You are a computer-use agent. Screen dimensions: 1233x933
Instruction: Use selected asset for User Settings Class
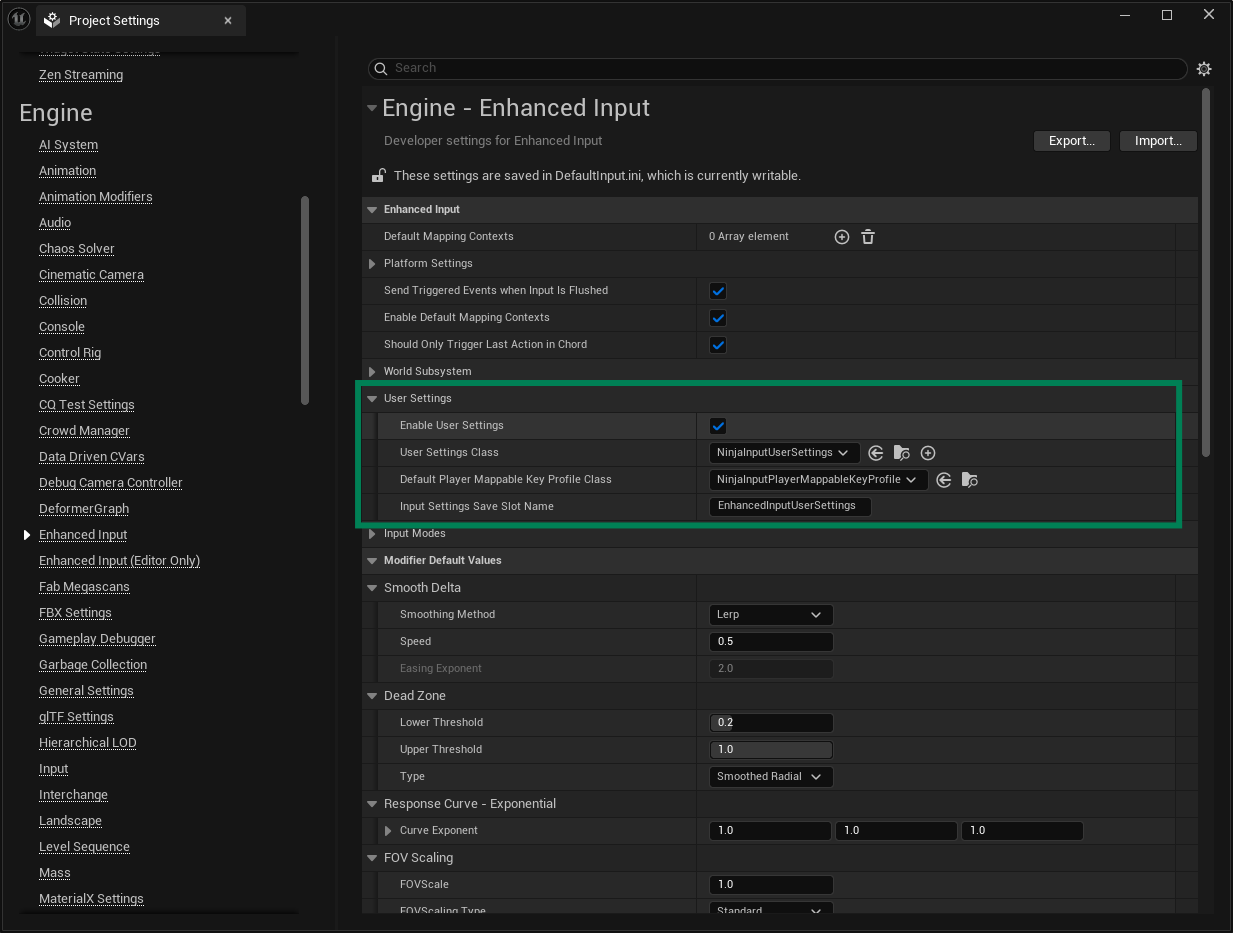pyautogui.click(x=876, y=452)
